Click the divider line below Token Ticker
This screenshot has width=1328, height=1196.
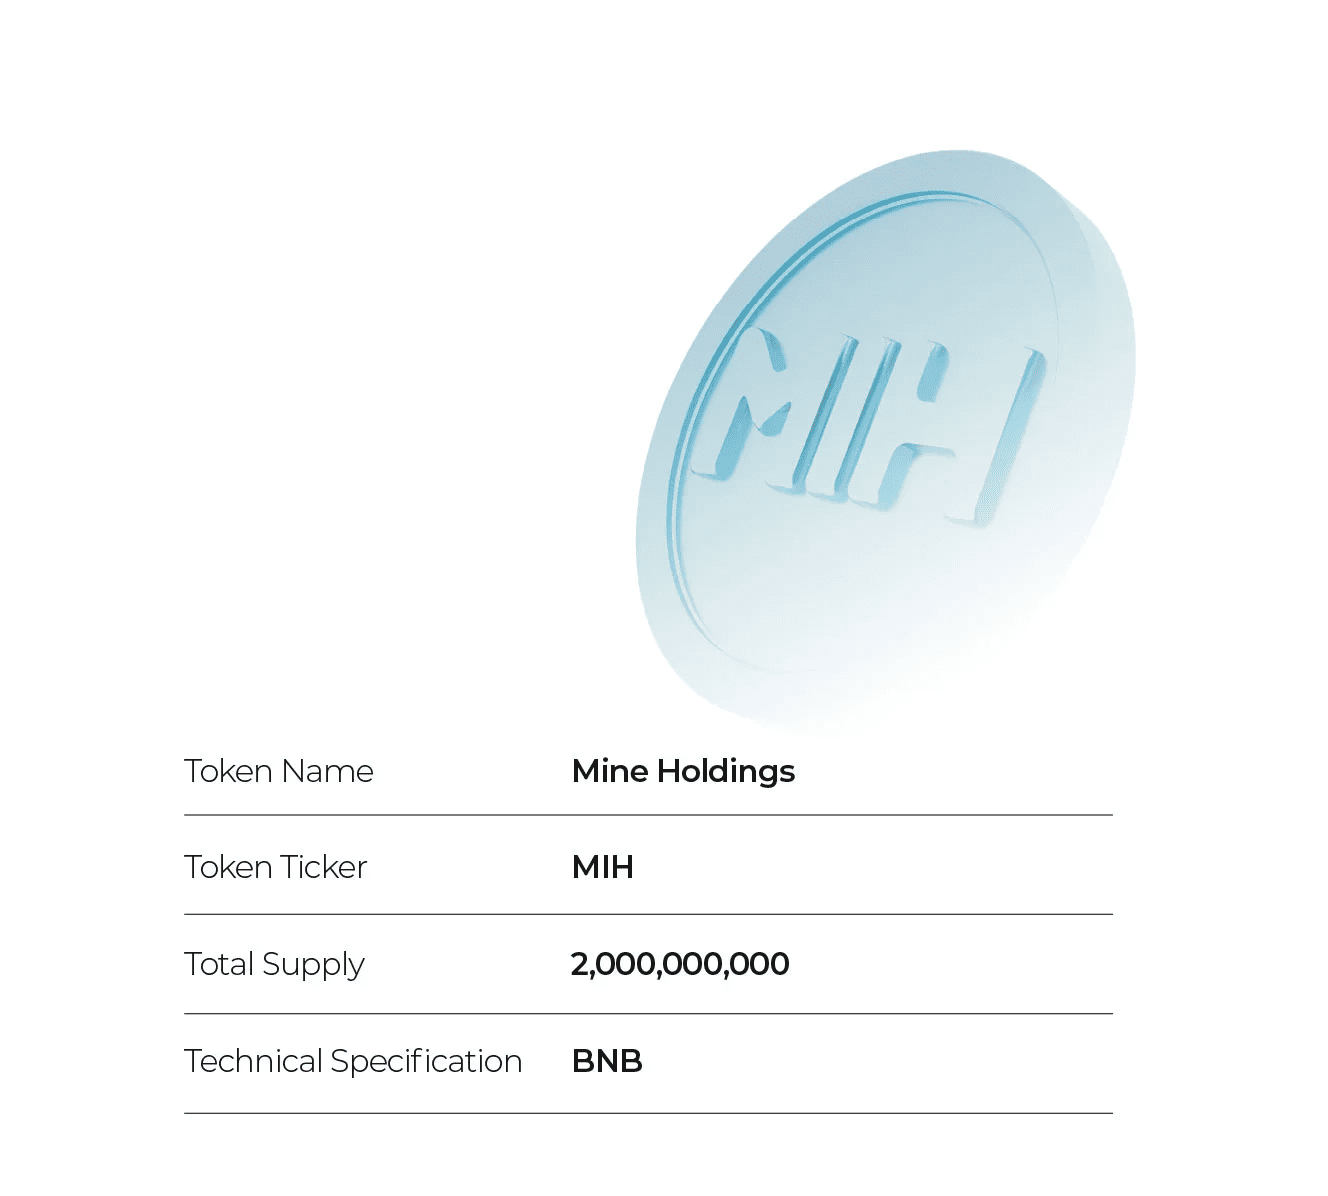[x=648, y=914]
